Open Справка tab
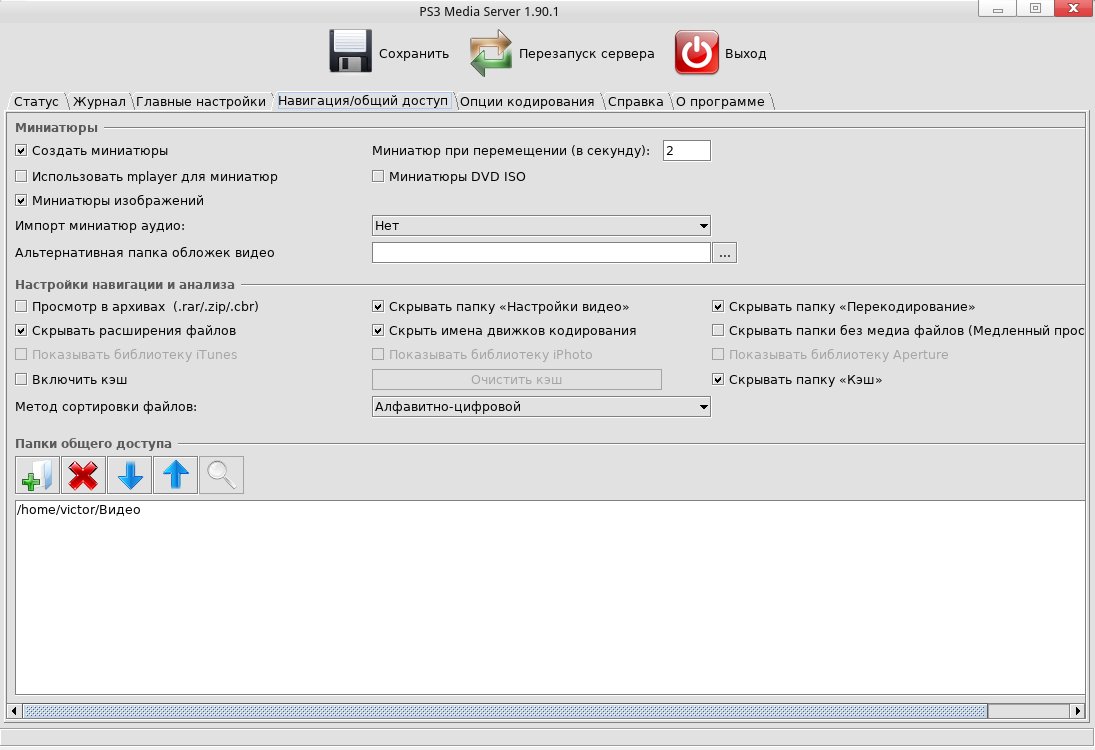Screen dimensions: 1095x750 635,101
